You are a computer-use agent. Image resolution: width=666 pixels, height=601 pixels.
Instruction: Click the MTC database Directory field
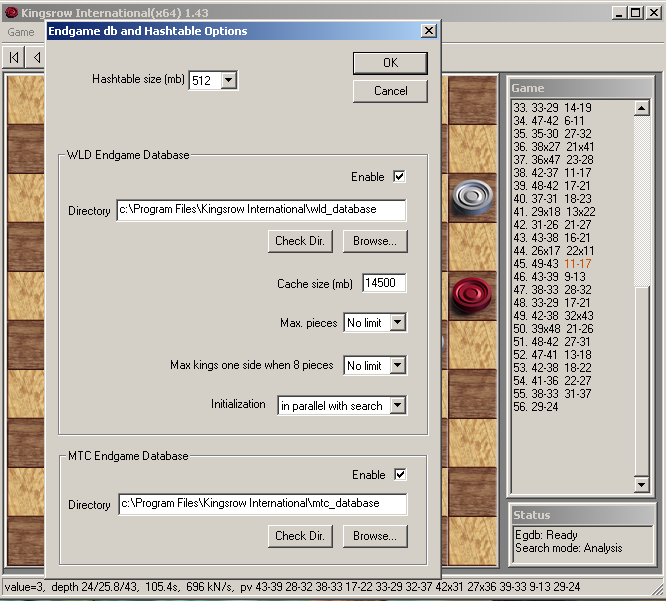pos(262,504)
